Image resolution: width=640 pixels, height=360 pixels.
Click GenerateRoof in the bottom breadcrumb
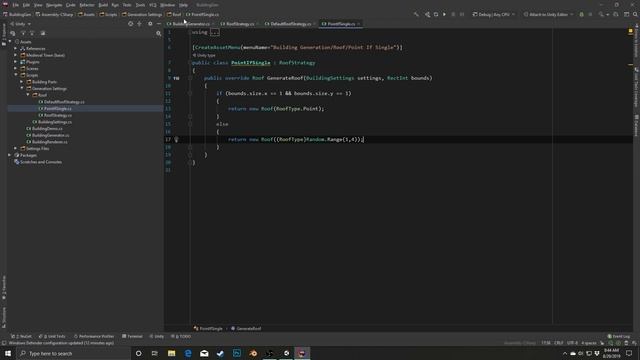tap(249, 329)
